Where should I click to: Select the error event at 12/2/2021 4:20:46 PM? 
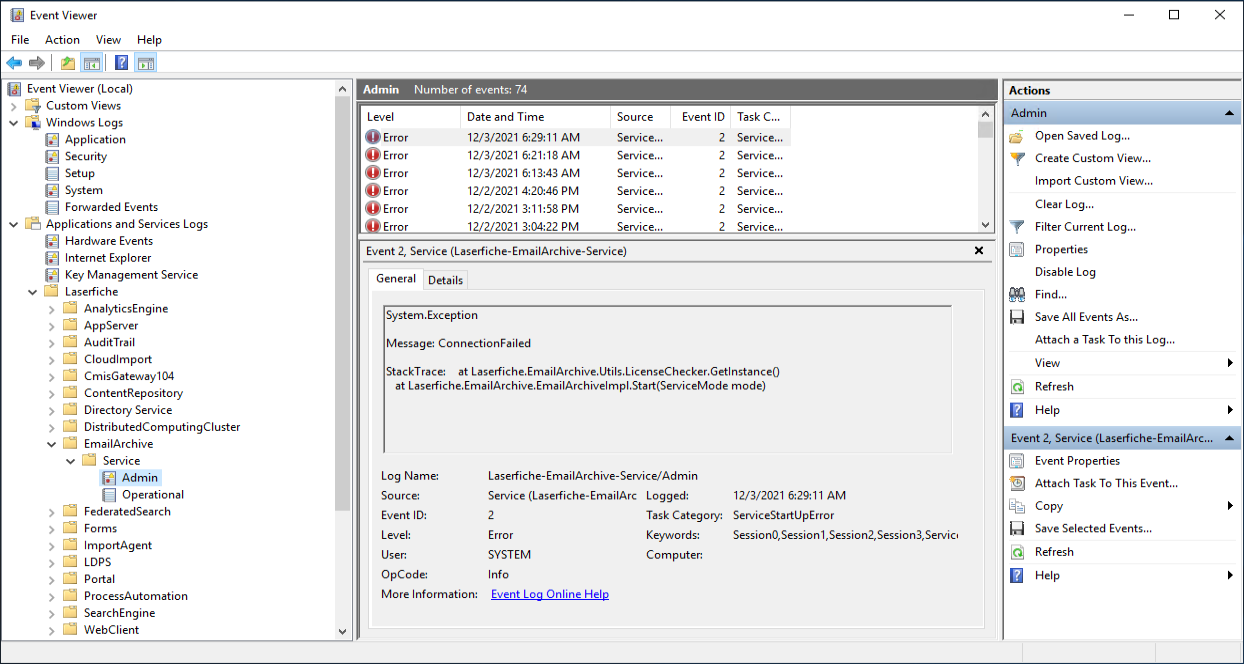[x=576, y=191]
